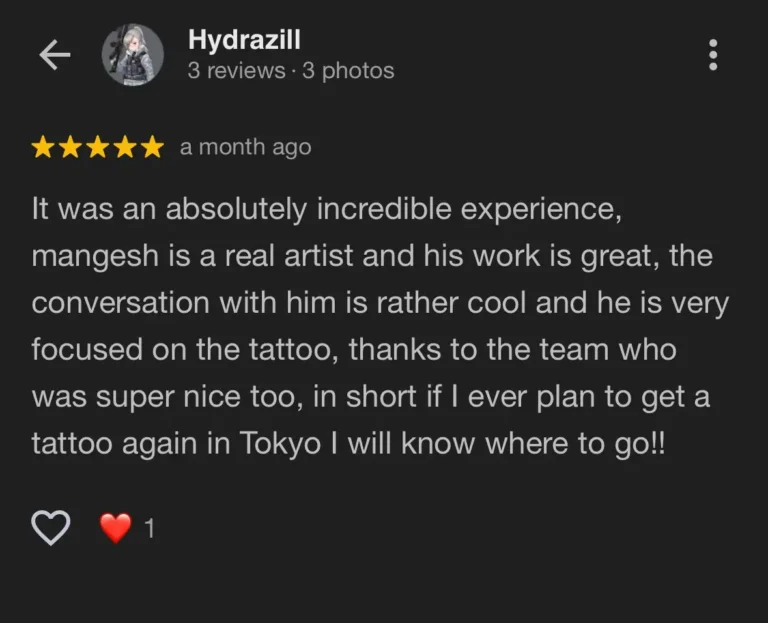Click the third yellow rating star
Viewport: 768px width, 623px height.
tap(97, 148)
